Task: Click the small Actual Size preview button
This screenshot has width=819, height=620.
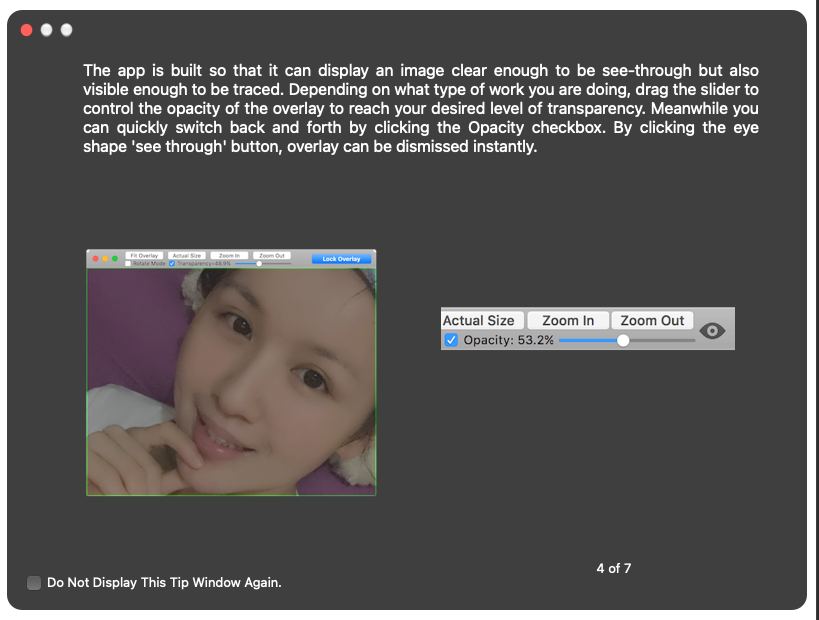Action: 186,256
